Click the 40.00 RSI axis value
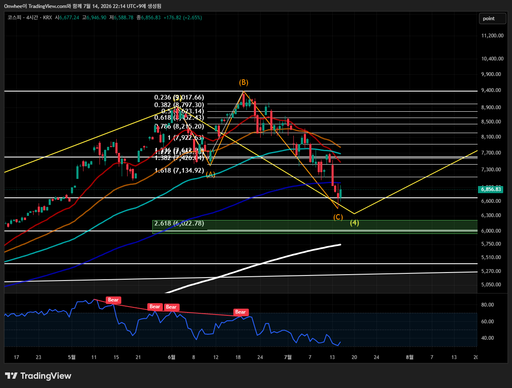 (487, 338)
